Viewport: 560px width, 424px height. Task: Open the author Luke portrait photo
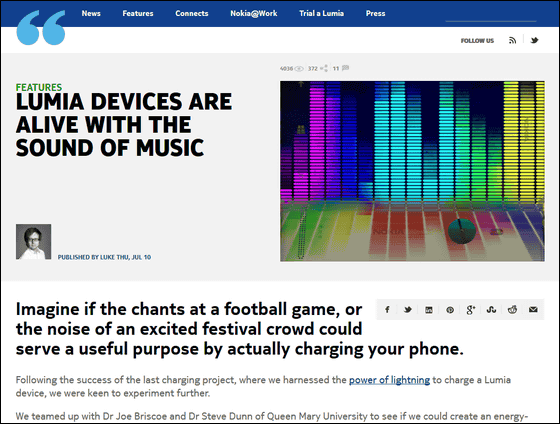click(34, 242)
